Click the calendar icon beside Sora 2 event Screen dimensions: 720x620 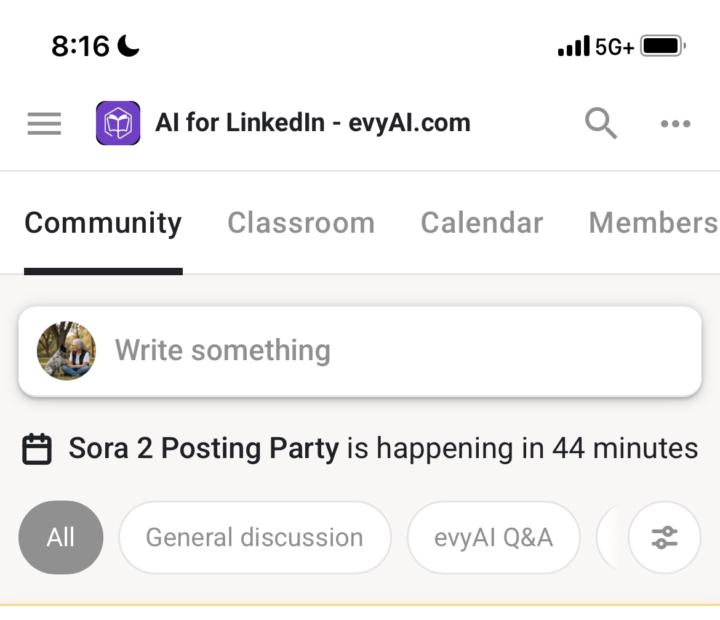[x=37, y=449]
